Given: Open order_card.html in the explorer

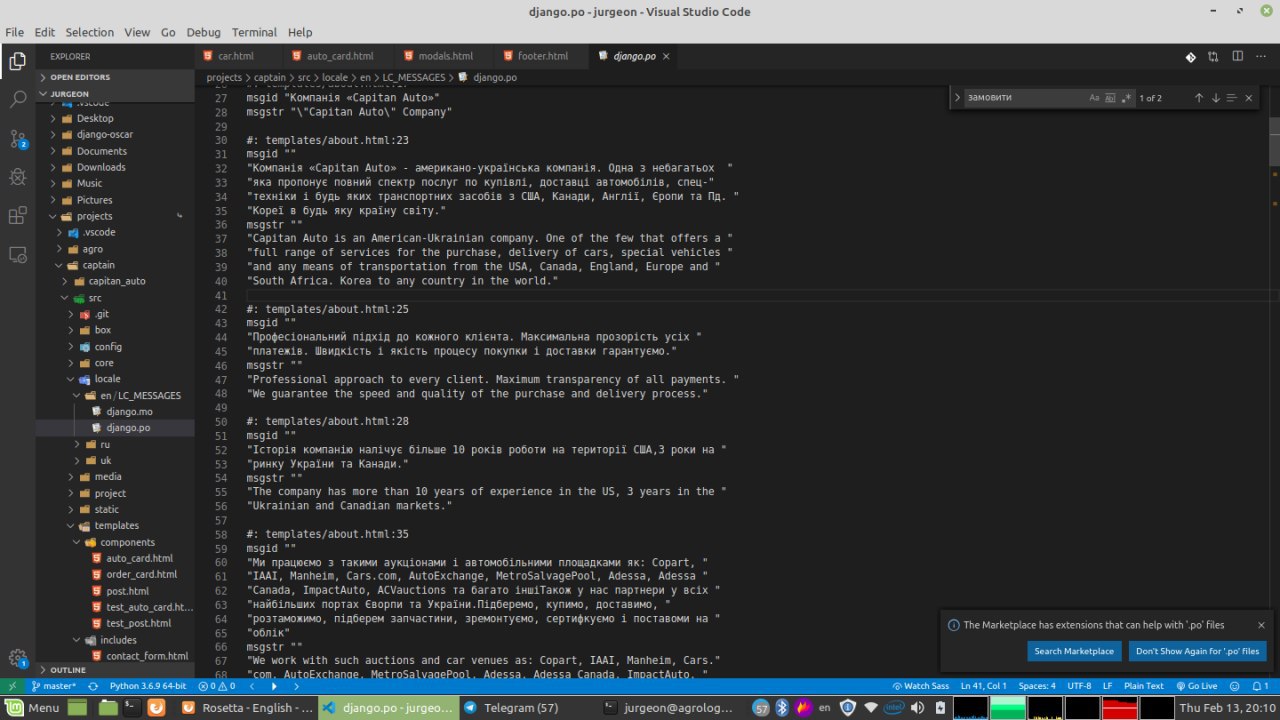Looking at the screenshot, I should coord(141,574).
